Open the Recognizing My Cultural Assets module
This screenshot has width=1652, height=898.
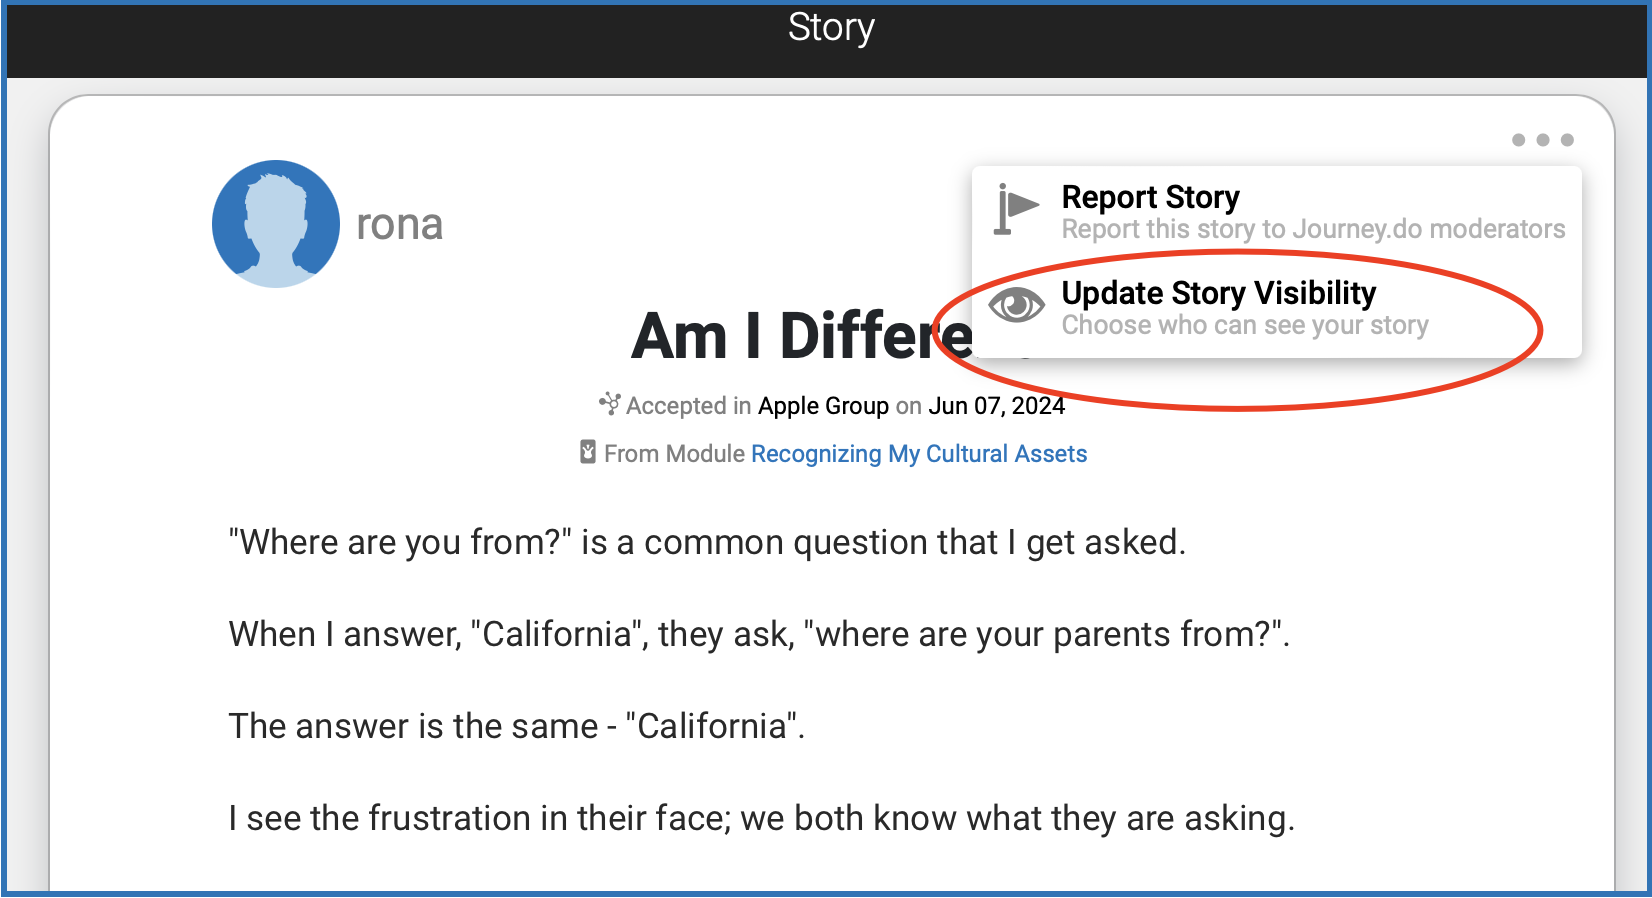click(918, 454)
